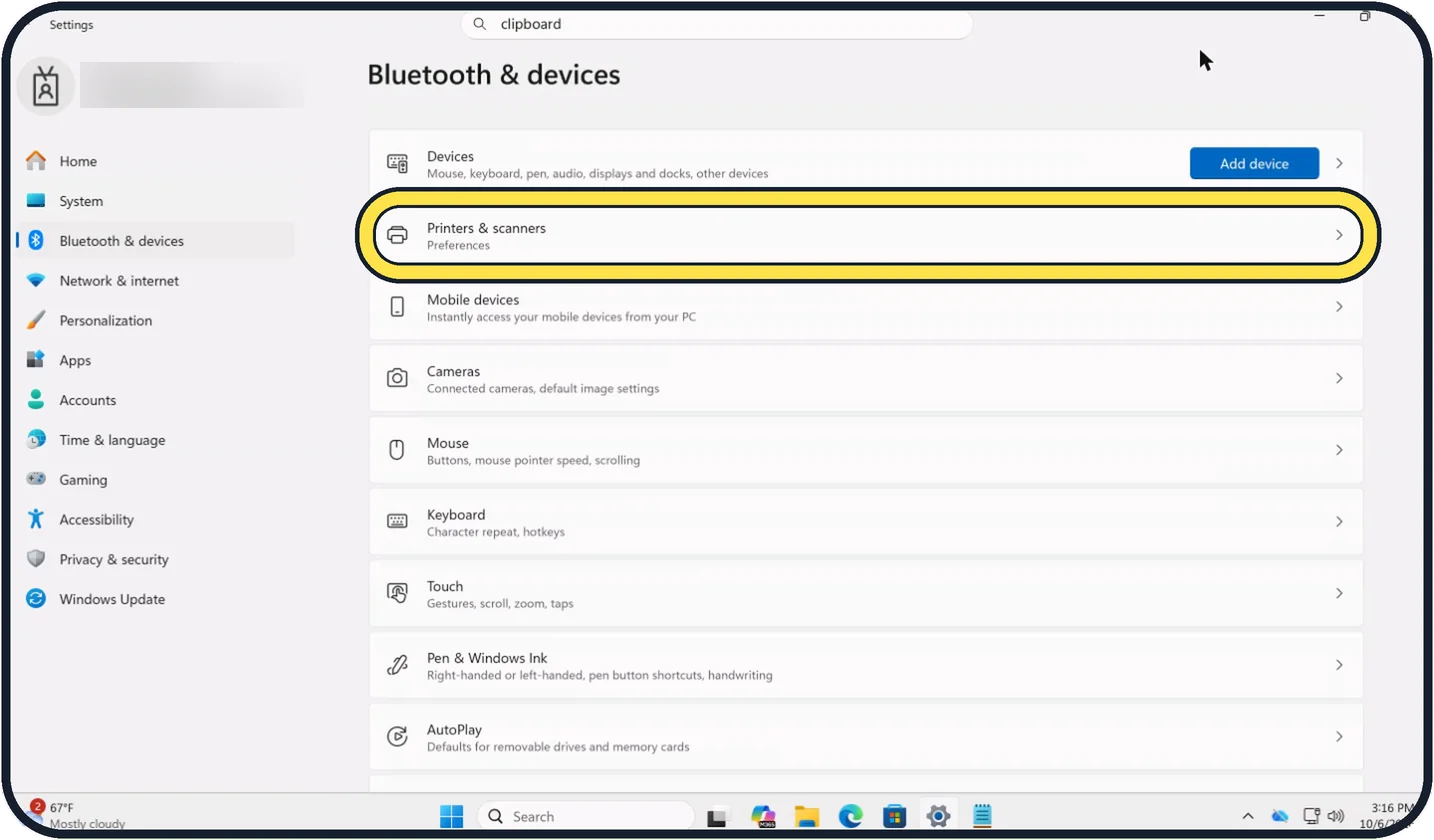Open Notepad from the taskbar
Image resolution: width=1434 pixels, height=840 pixels.
click(x=982, y=817)
